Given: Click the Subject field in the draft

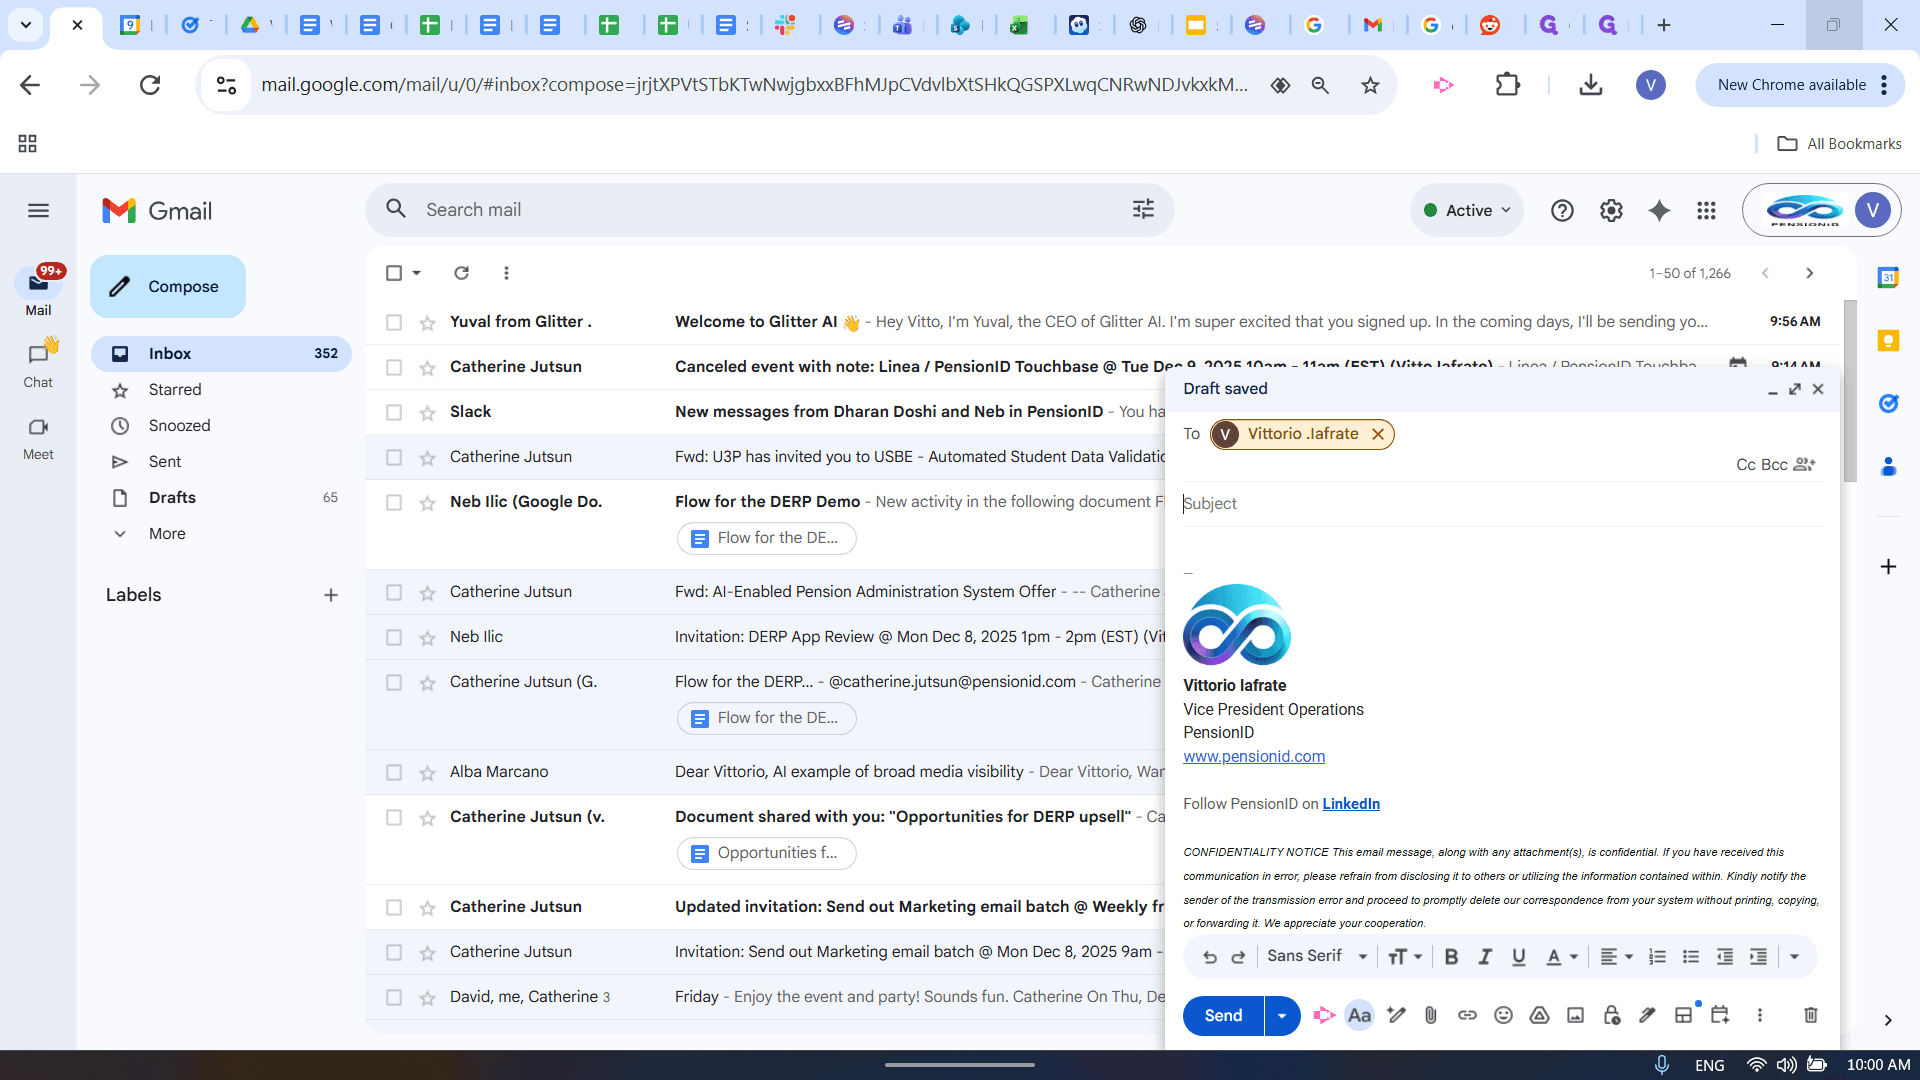Looking at the screenshot, I should [x=1502, y=504].
